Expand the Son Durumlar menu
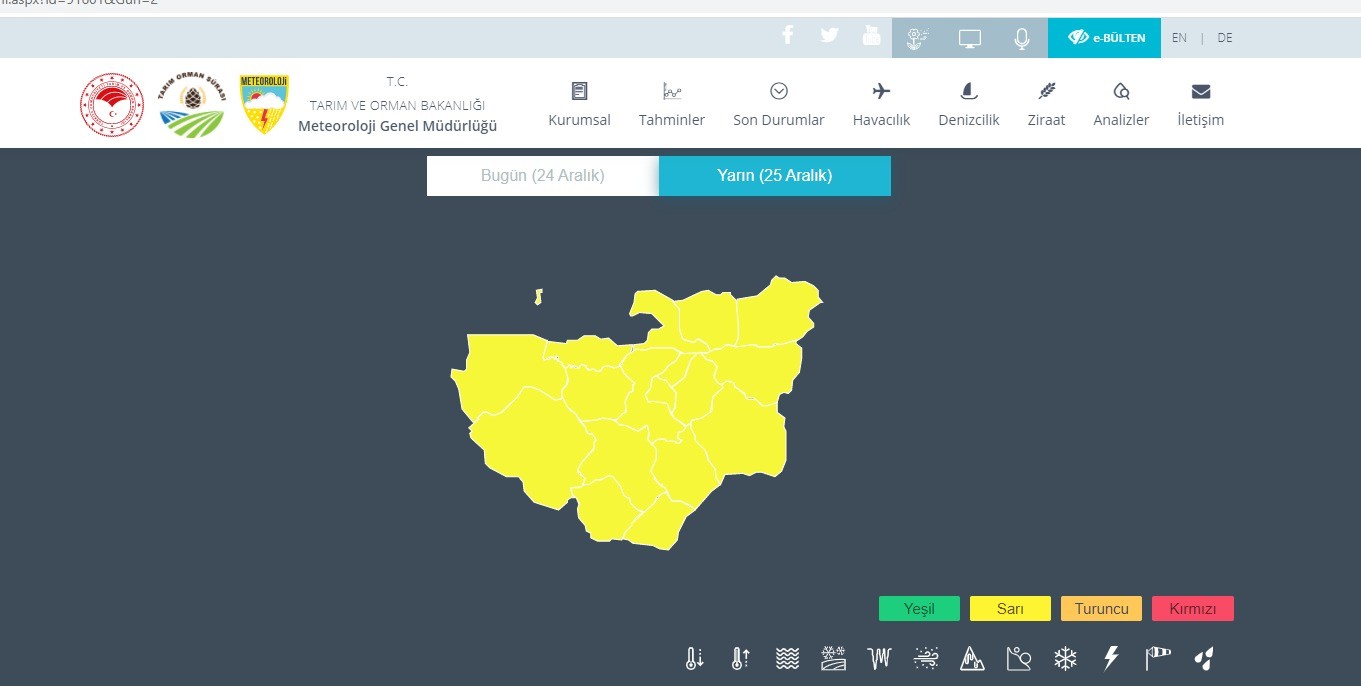 pos(778,105)
